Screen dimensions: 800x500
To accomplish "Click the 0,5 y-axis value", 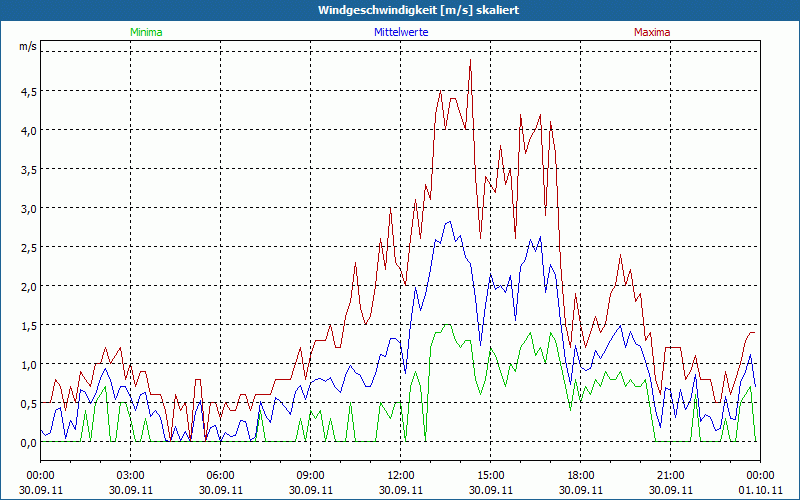I will click(x=29, y=404).
